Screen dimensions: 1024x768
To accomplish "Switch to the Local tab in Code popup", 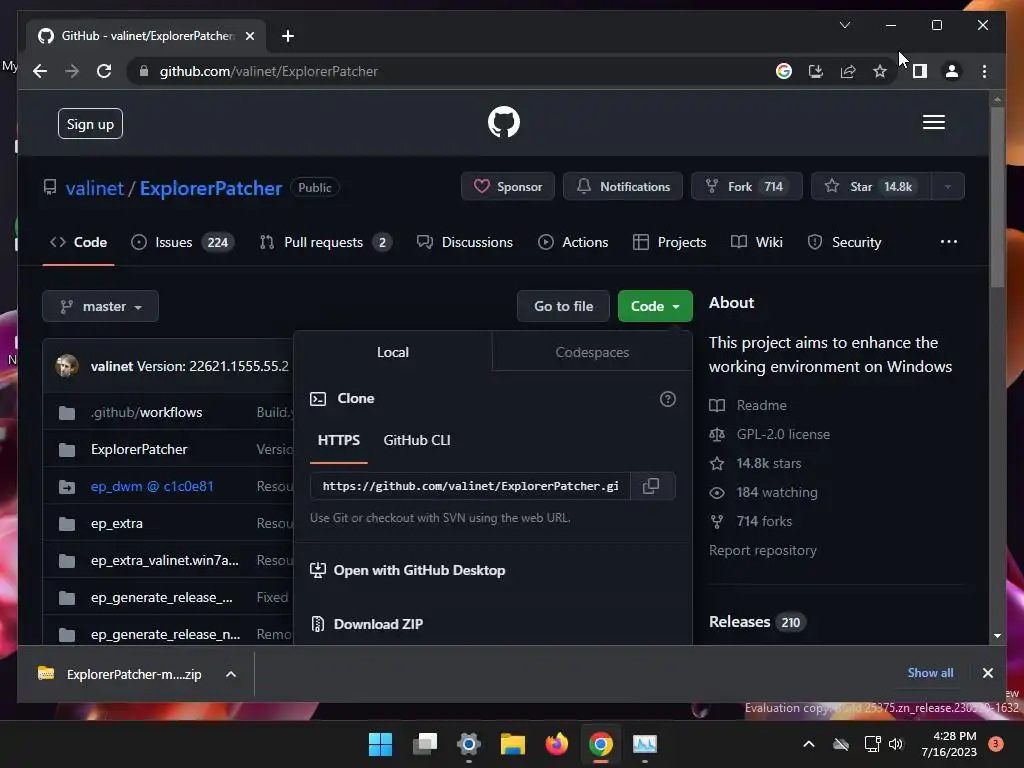I will pos(392,352).
